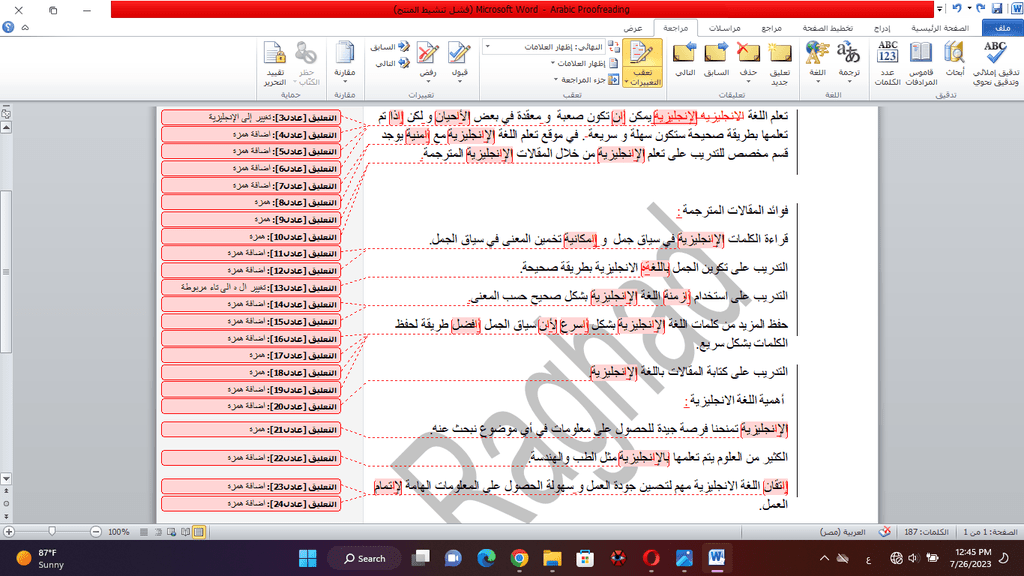This screenshot has height=576, width=1024.
Task: Go to Previous change (السابق) in changes group
Action: point(390,47)
